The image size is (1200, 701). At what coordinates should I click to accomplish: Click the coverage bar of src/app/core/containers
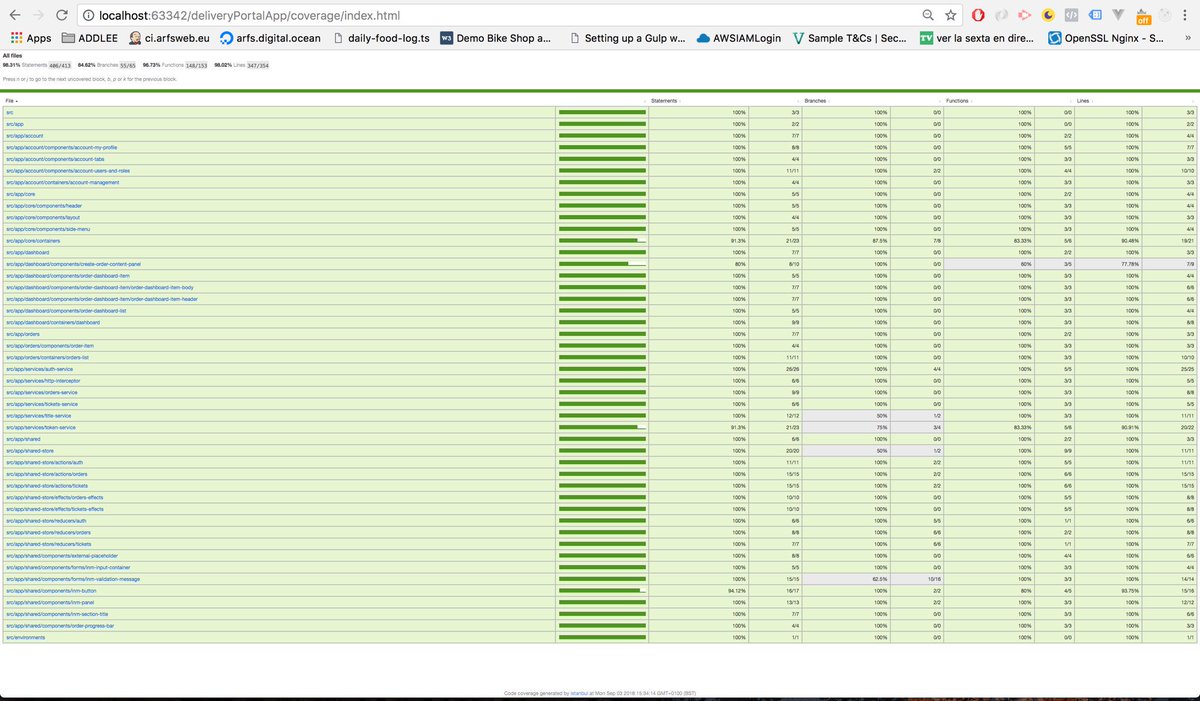[x=602, y=240]
